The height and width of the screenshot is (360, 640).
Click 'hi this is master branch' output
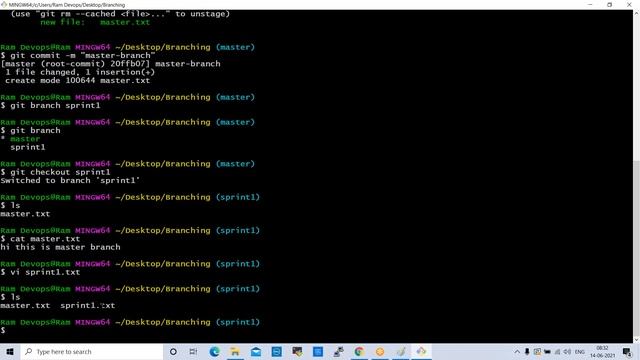(60, 247)
